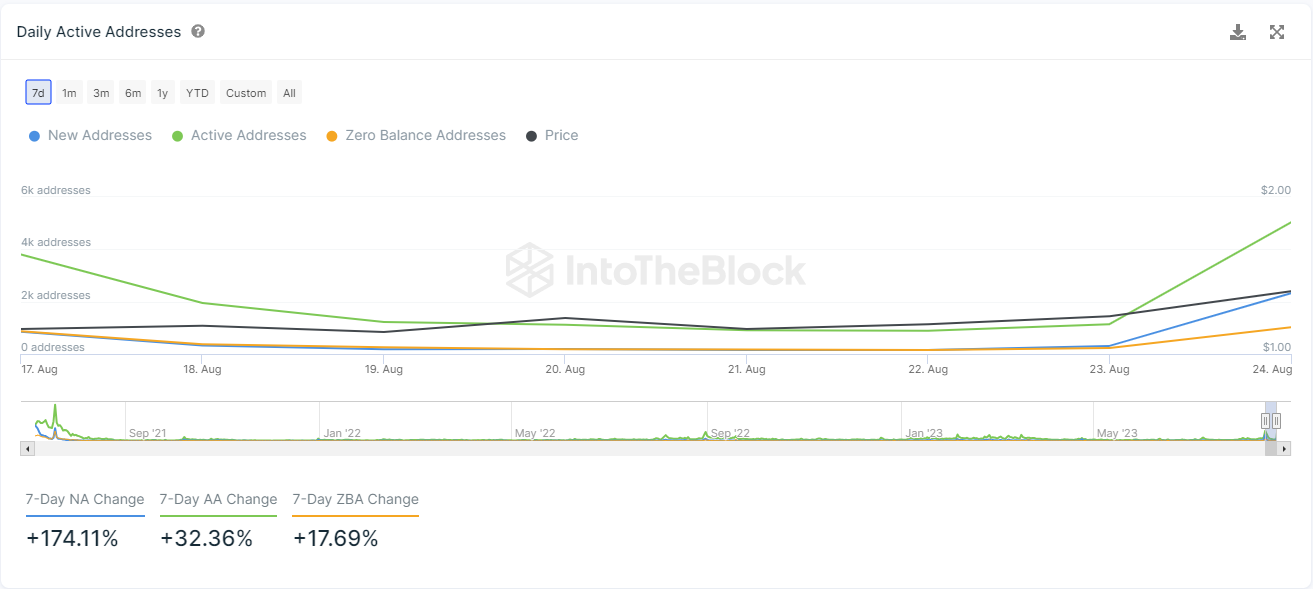
Task: Select YTD time range
Action: click(x=197, y=93)
